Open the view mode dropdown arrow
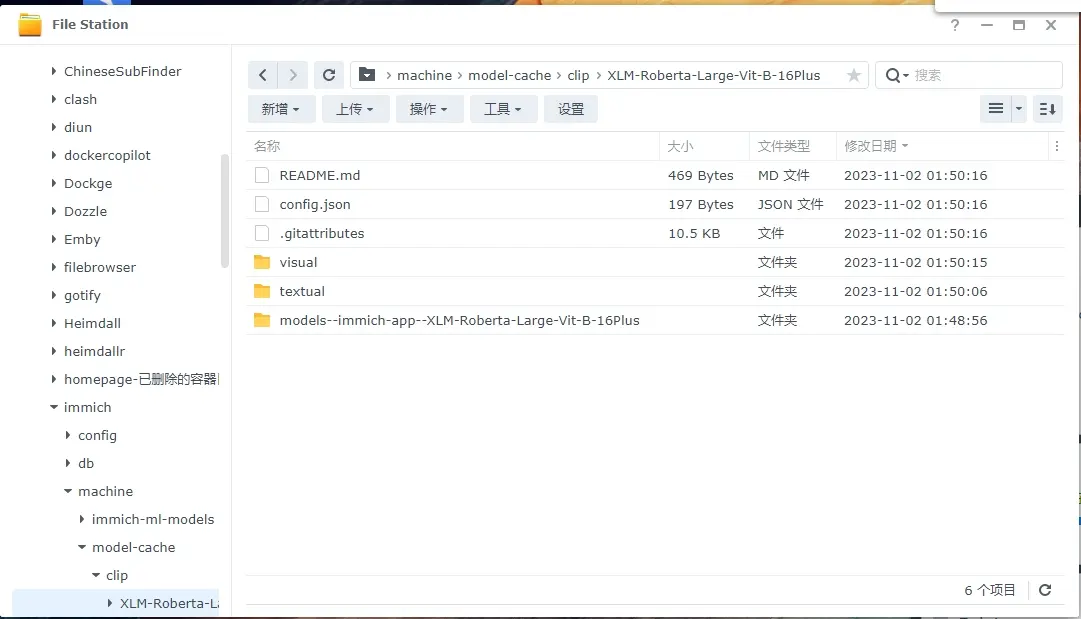Screen dimensions: 1081x619 click(x=1019, y=109)
